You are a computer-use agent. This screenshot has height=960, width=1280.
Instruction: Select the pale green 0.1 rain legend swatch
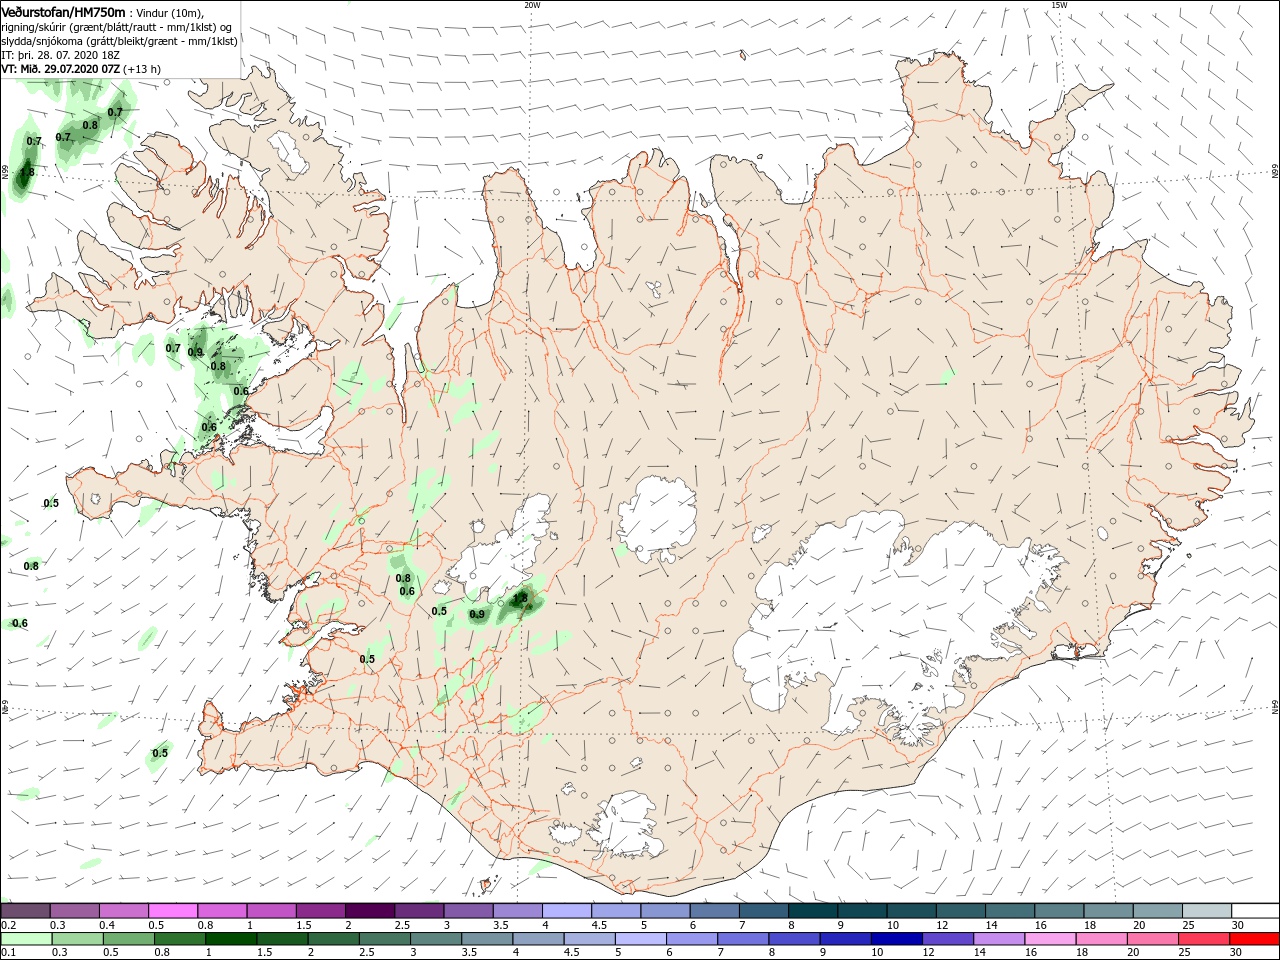pos(26,940)
